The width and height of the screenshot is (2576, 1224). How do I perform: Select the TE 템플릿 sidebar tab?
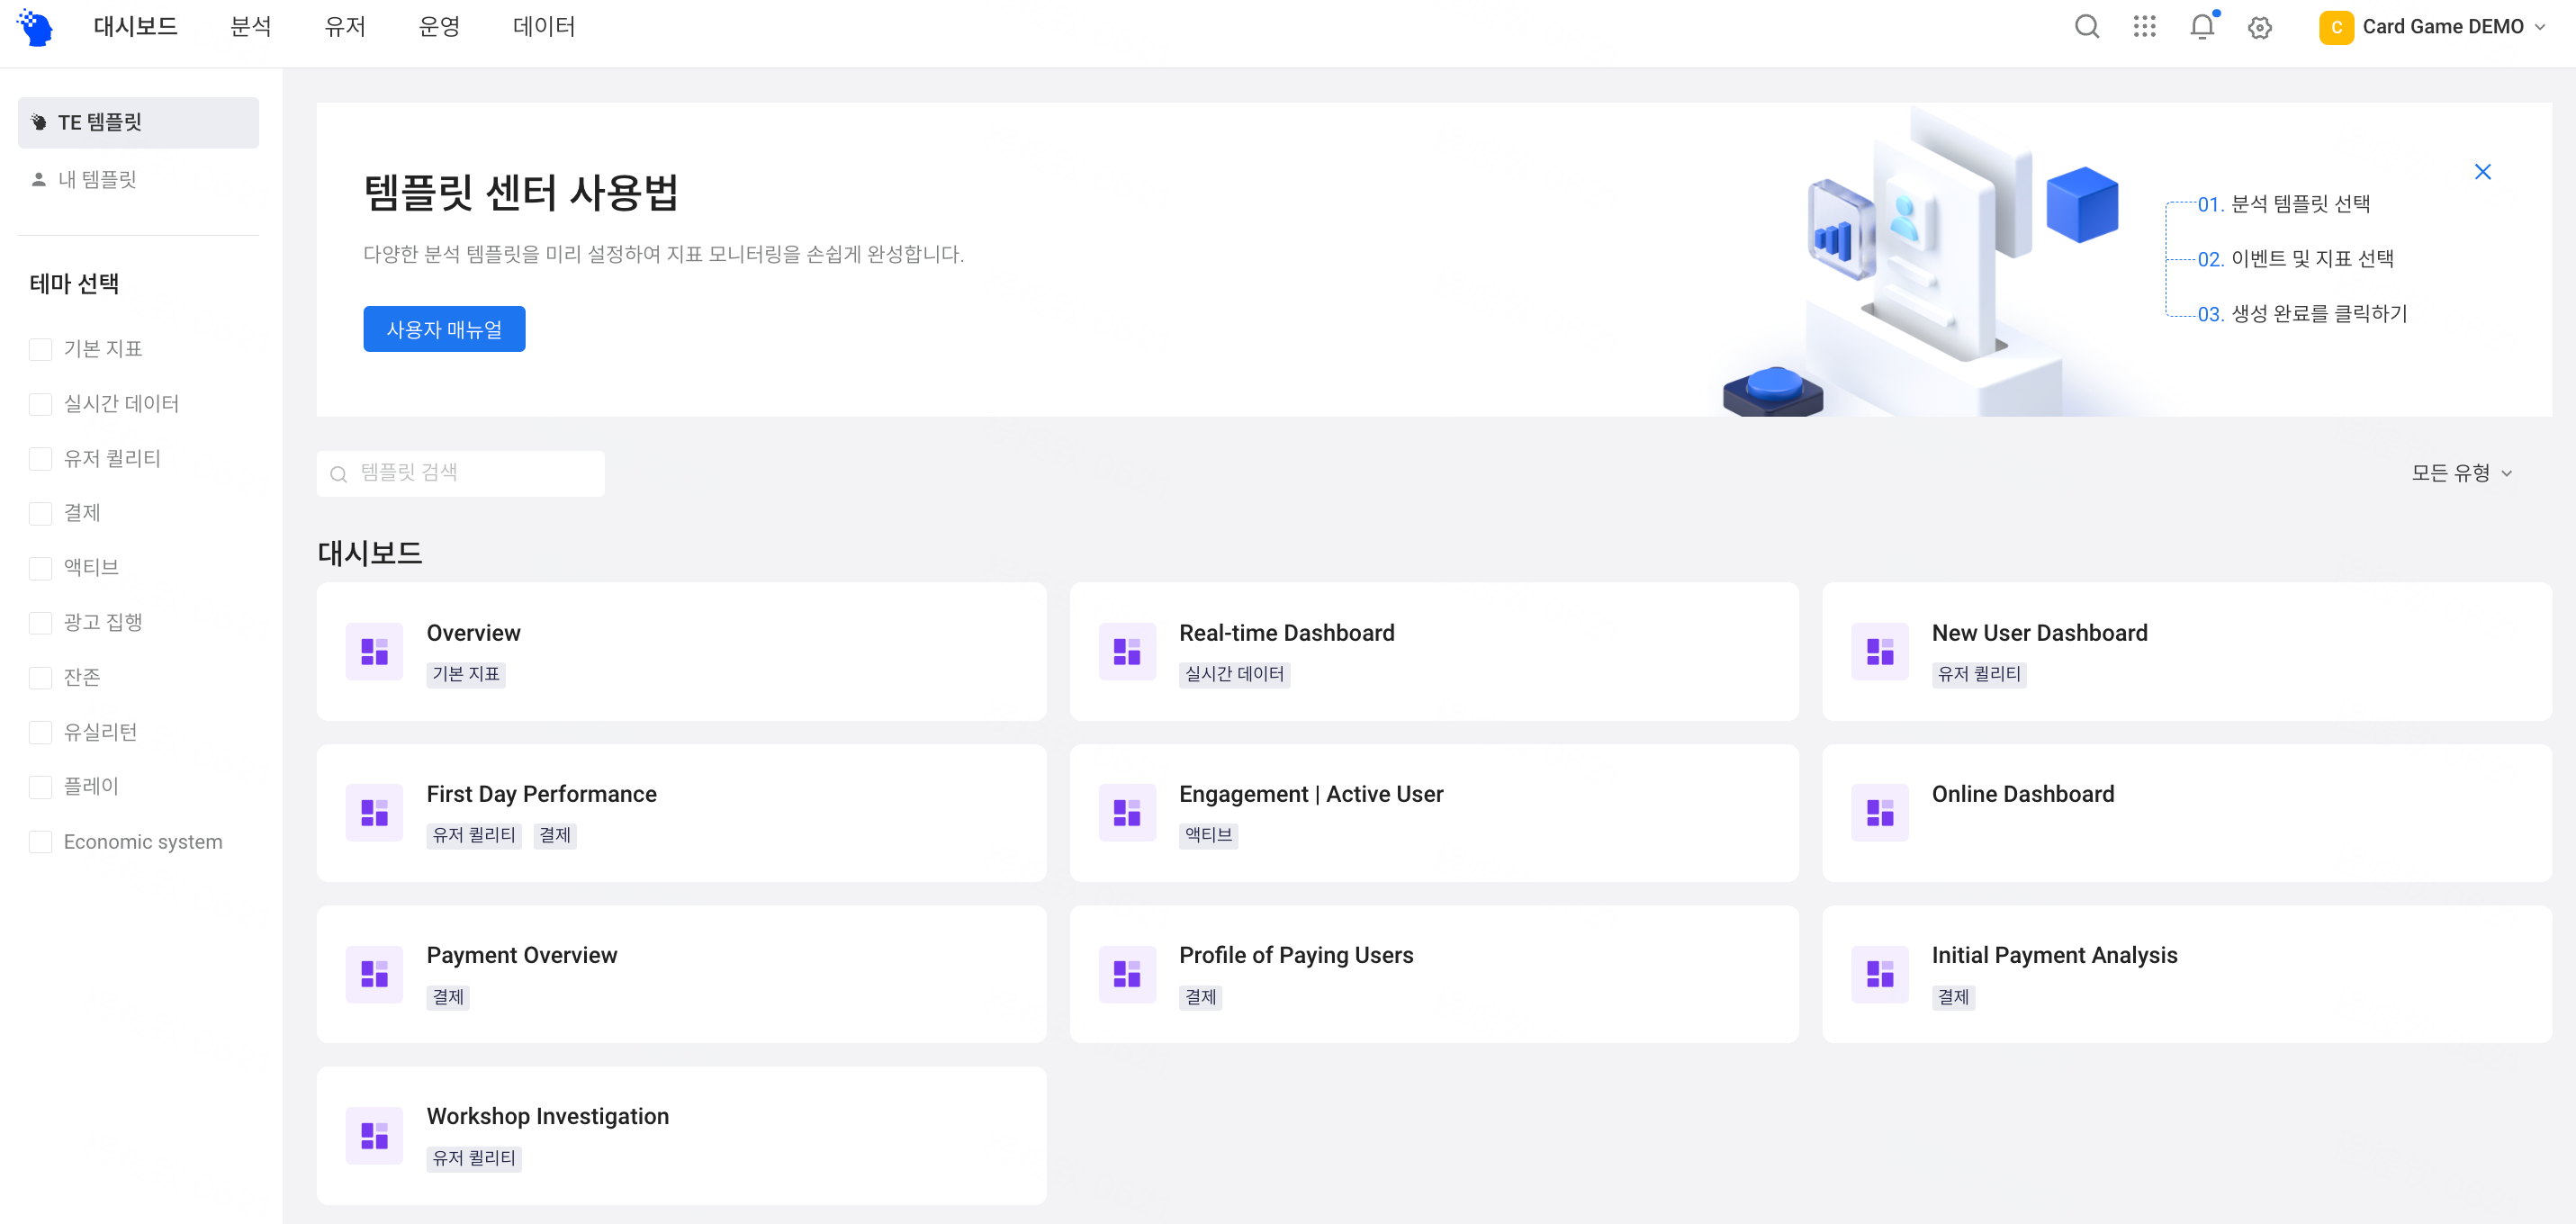tap(138, 122)
